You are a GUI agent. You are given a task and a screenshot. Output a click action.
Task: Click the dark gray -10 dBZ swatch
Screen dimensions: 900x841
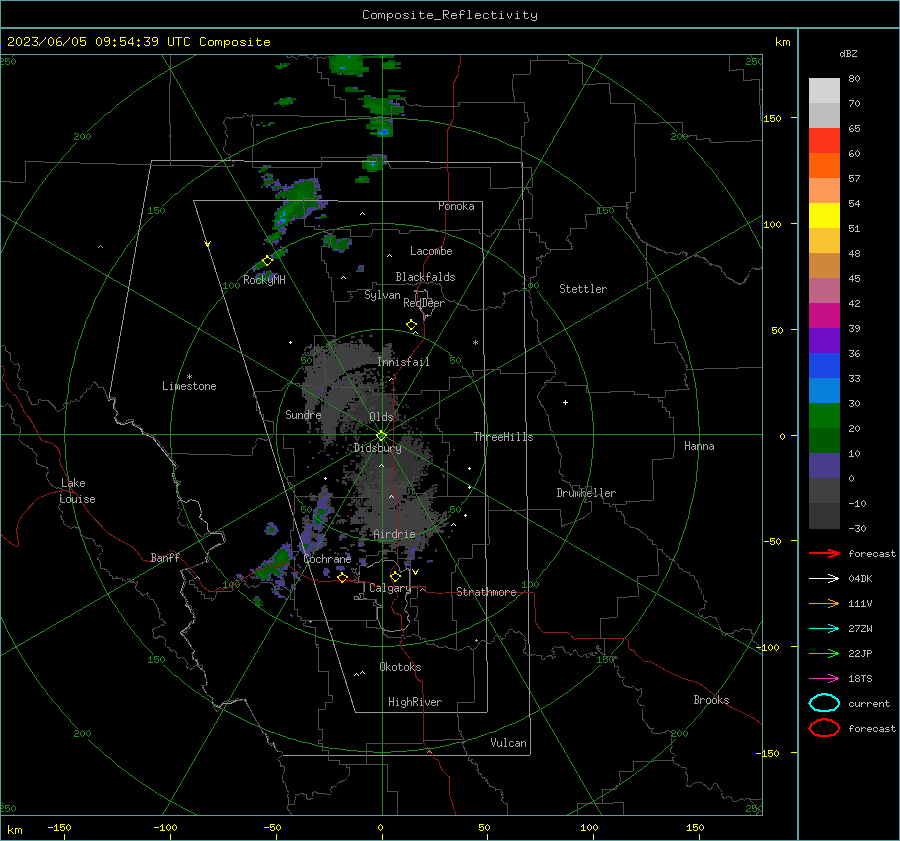coord(824,515)
